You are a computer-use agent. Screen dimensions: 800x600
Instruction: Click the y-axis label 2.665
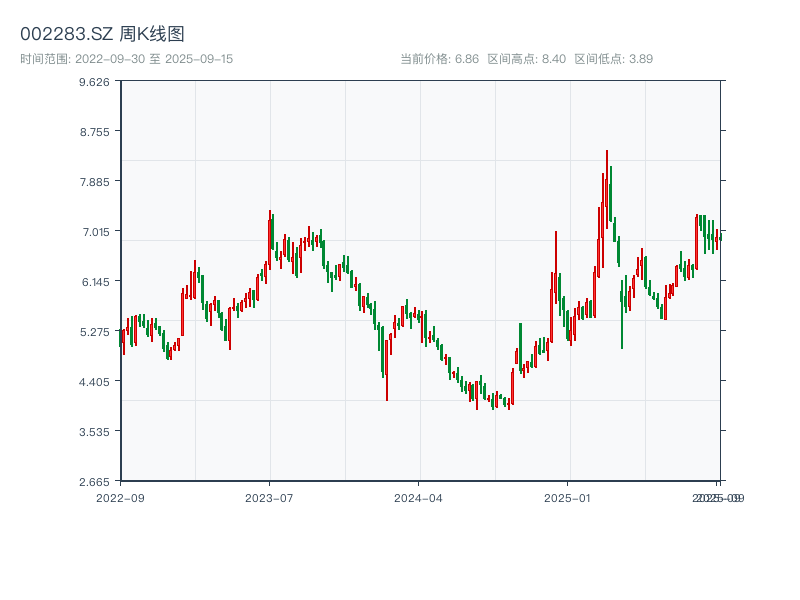coord(94,482)
